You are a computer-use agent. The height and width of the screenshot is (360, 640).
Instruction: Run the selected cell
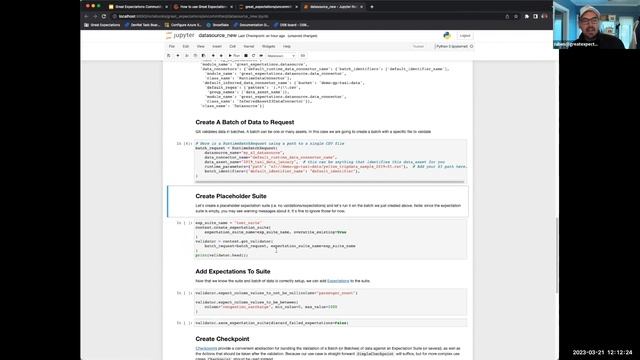(x=234, y=56)
